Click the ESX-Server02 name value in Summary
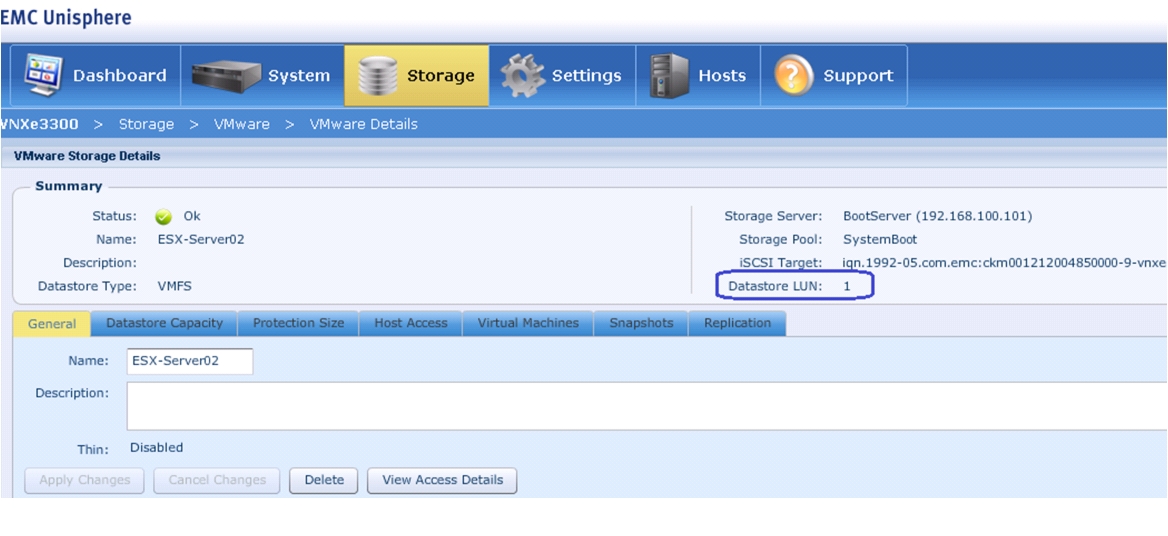The image size is (1168, 536). tap(201, 240)
